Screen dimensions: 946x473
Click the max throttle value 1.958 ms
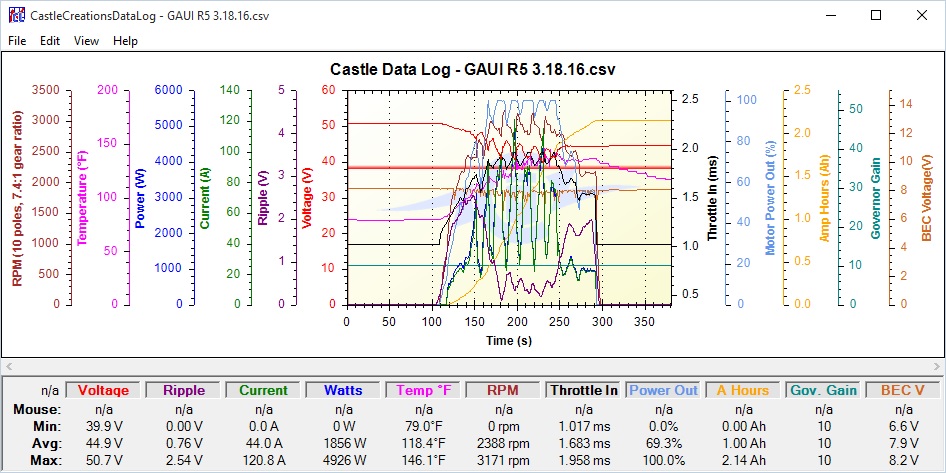click(x=583, y=460)
